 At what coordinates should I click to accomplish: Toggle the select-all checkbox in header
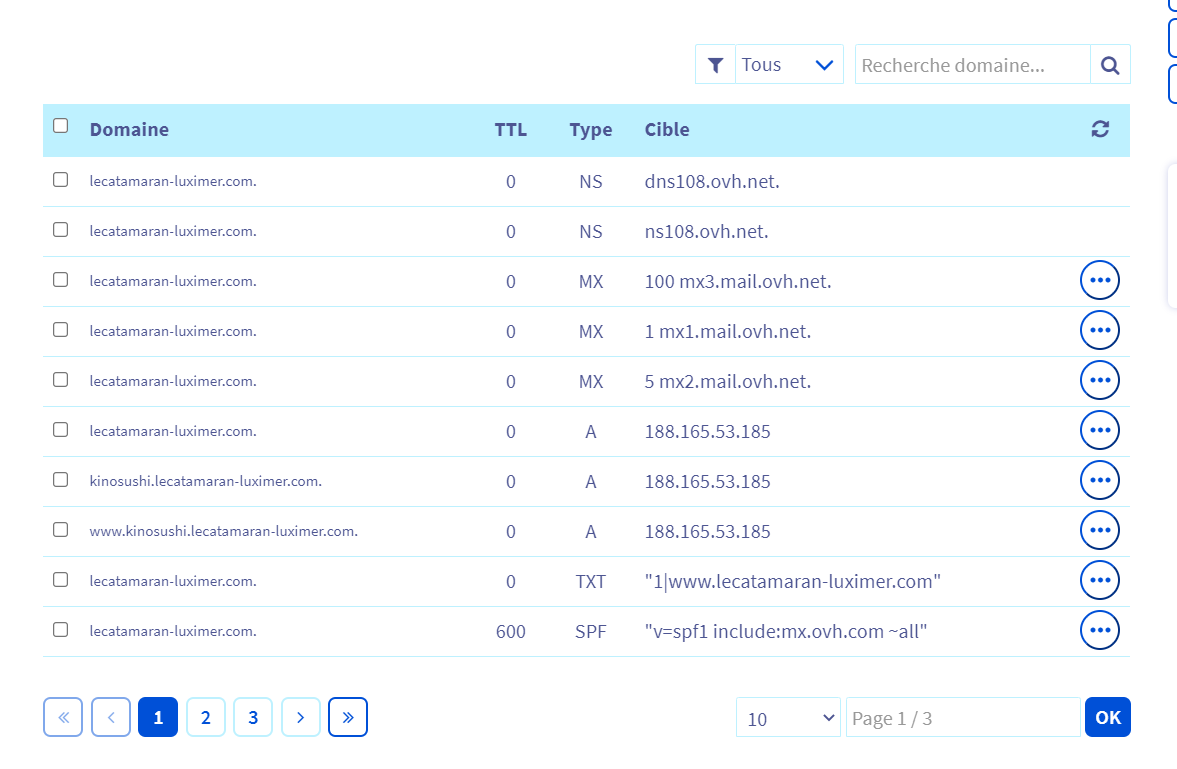[x=61, y=126]
